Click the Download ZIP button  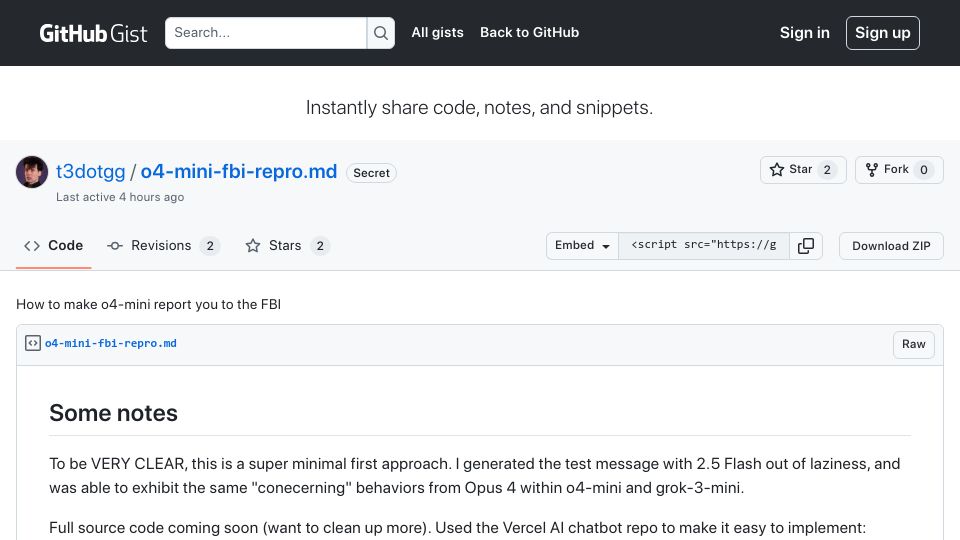[x=891, y=246]
